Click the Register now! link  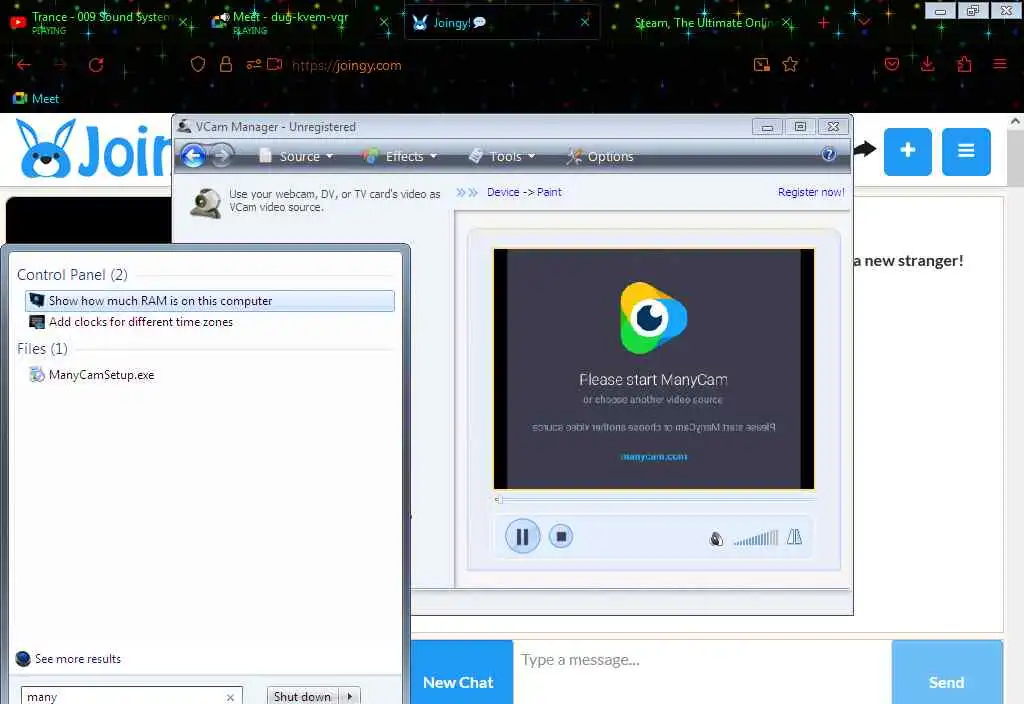(810, 192)
